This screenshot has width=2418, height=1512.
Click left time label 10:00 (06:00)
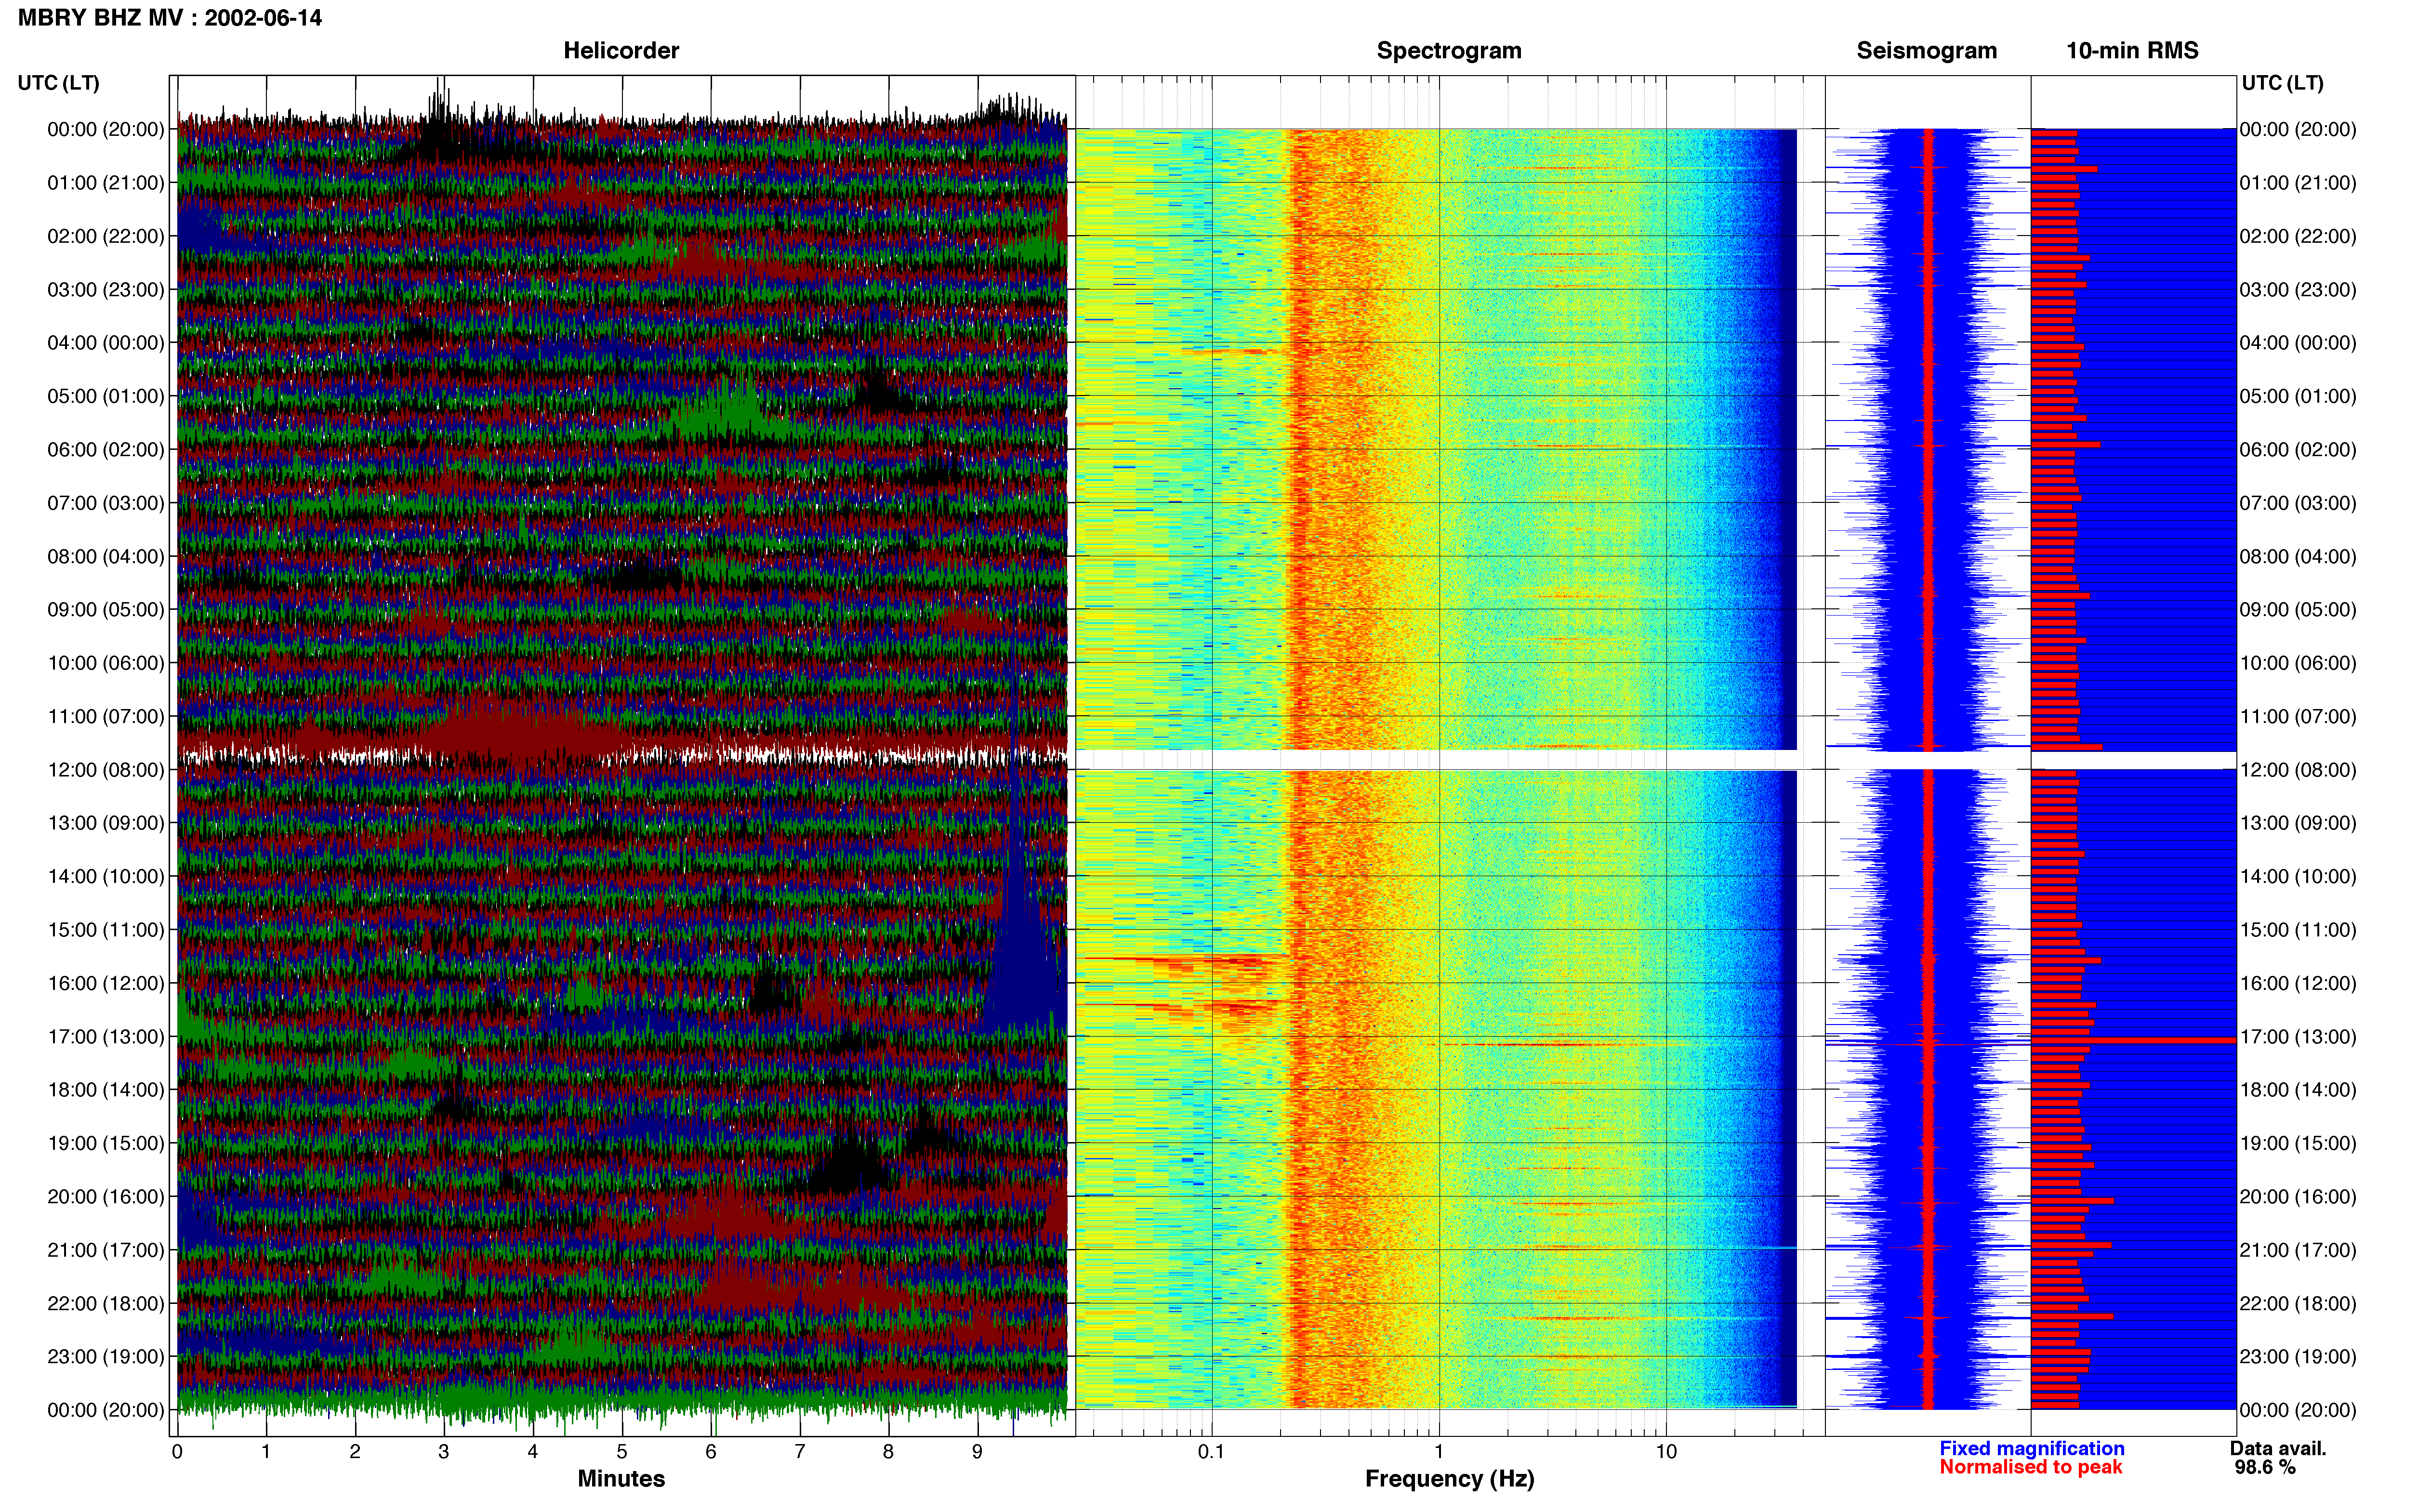click(106, 663)
